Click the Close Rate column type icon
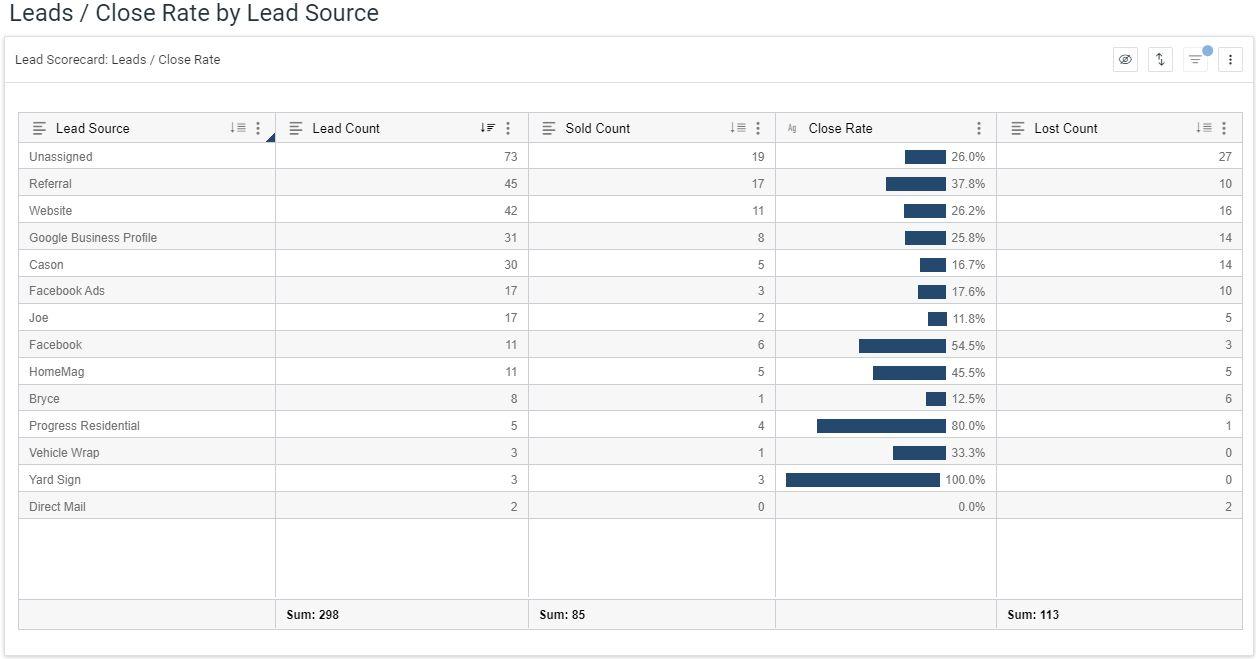The height and width of the screenshot is (659, 1256). [792, 128]
